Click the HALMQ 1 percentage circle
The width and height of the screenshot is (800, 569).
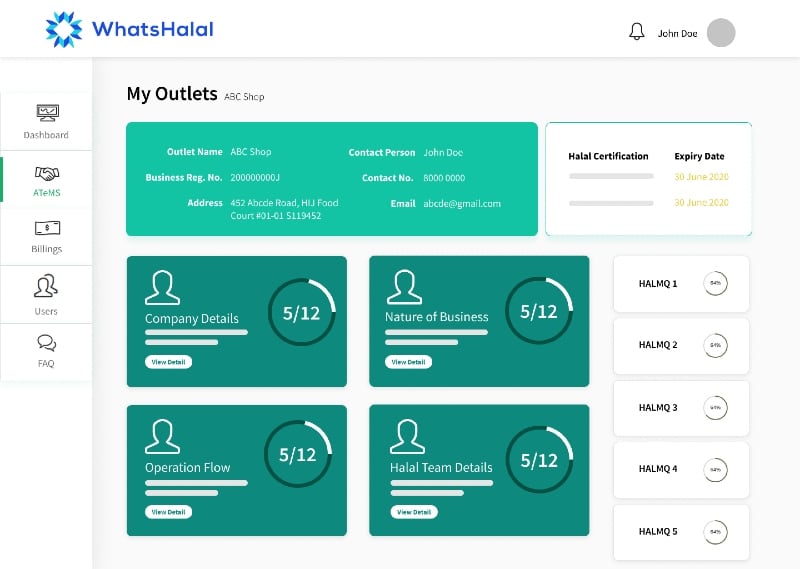[x=715, y=283]
